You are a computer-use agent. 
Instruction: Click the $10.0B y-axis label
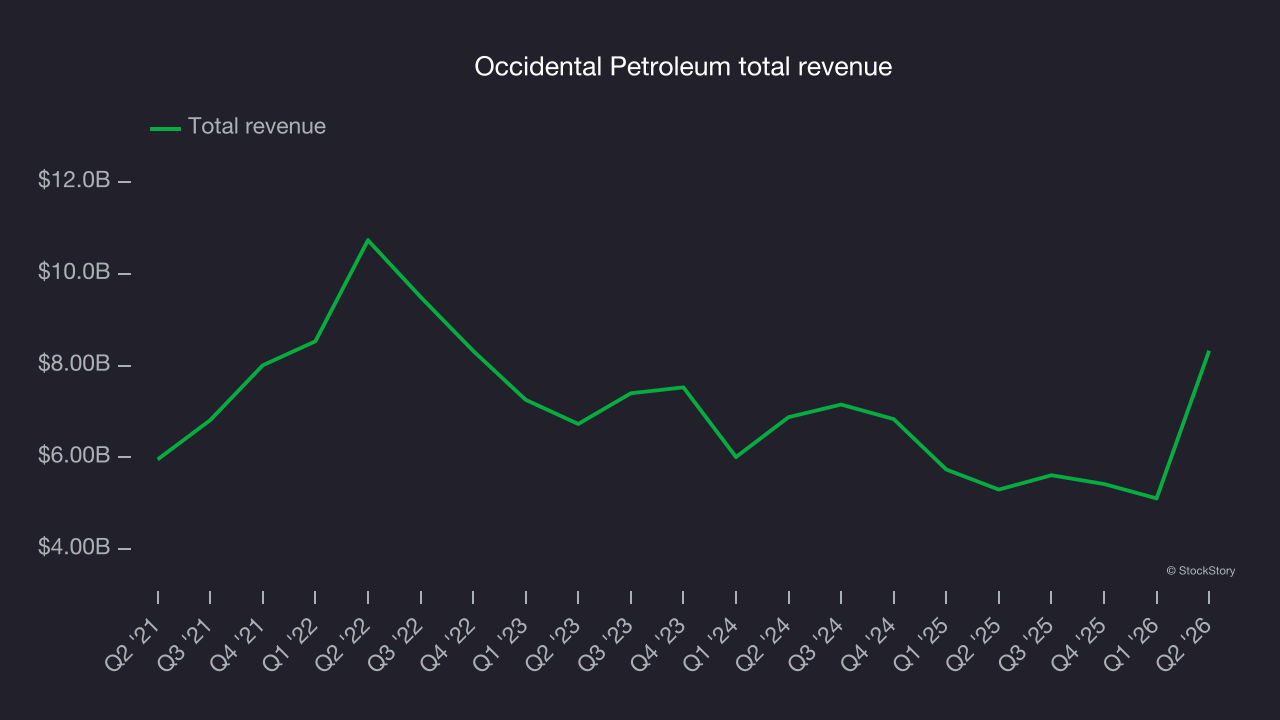(74, 273)
